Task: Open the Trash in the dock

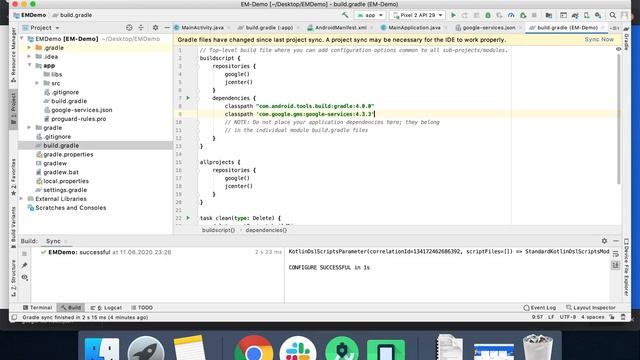Action: coord(538,347)
